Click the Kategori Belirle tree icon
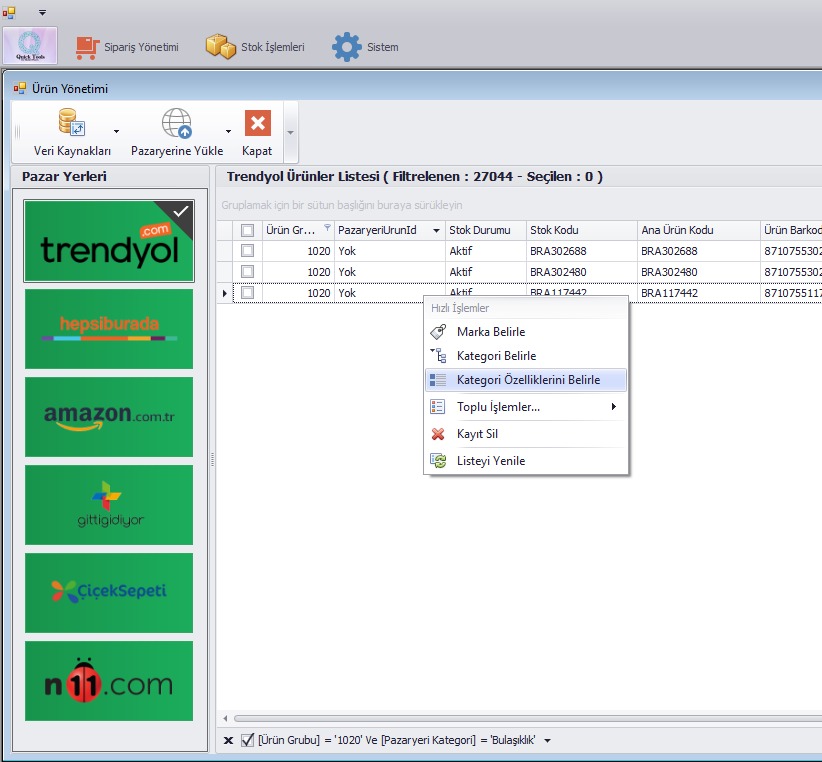 438,356
